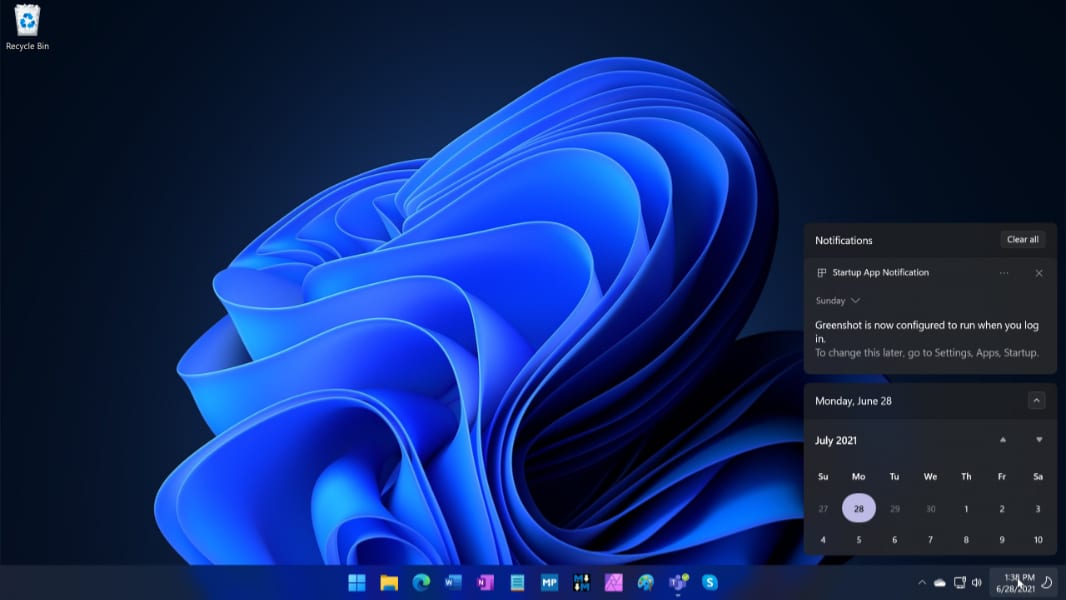Viewport: 1066px width, 600px height.
Task: Collapse the calendar with chevron button
Action: click(1037, 401)
